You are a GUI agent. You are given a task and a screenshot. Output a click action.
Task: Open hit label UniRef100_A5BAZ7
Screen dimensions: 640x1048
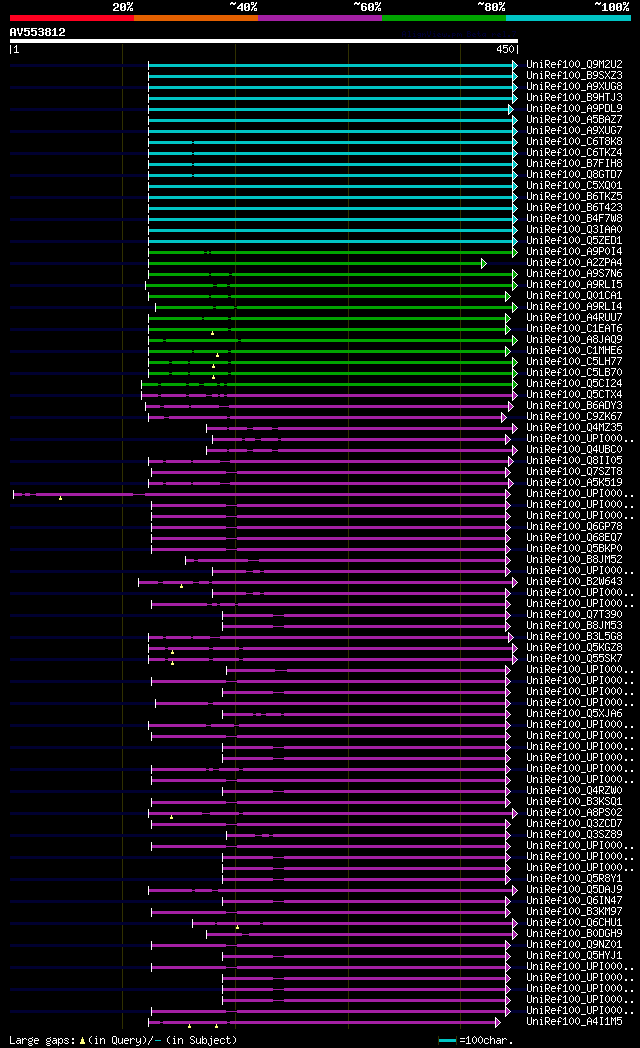[x=574, y=120]
